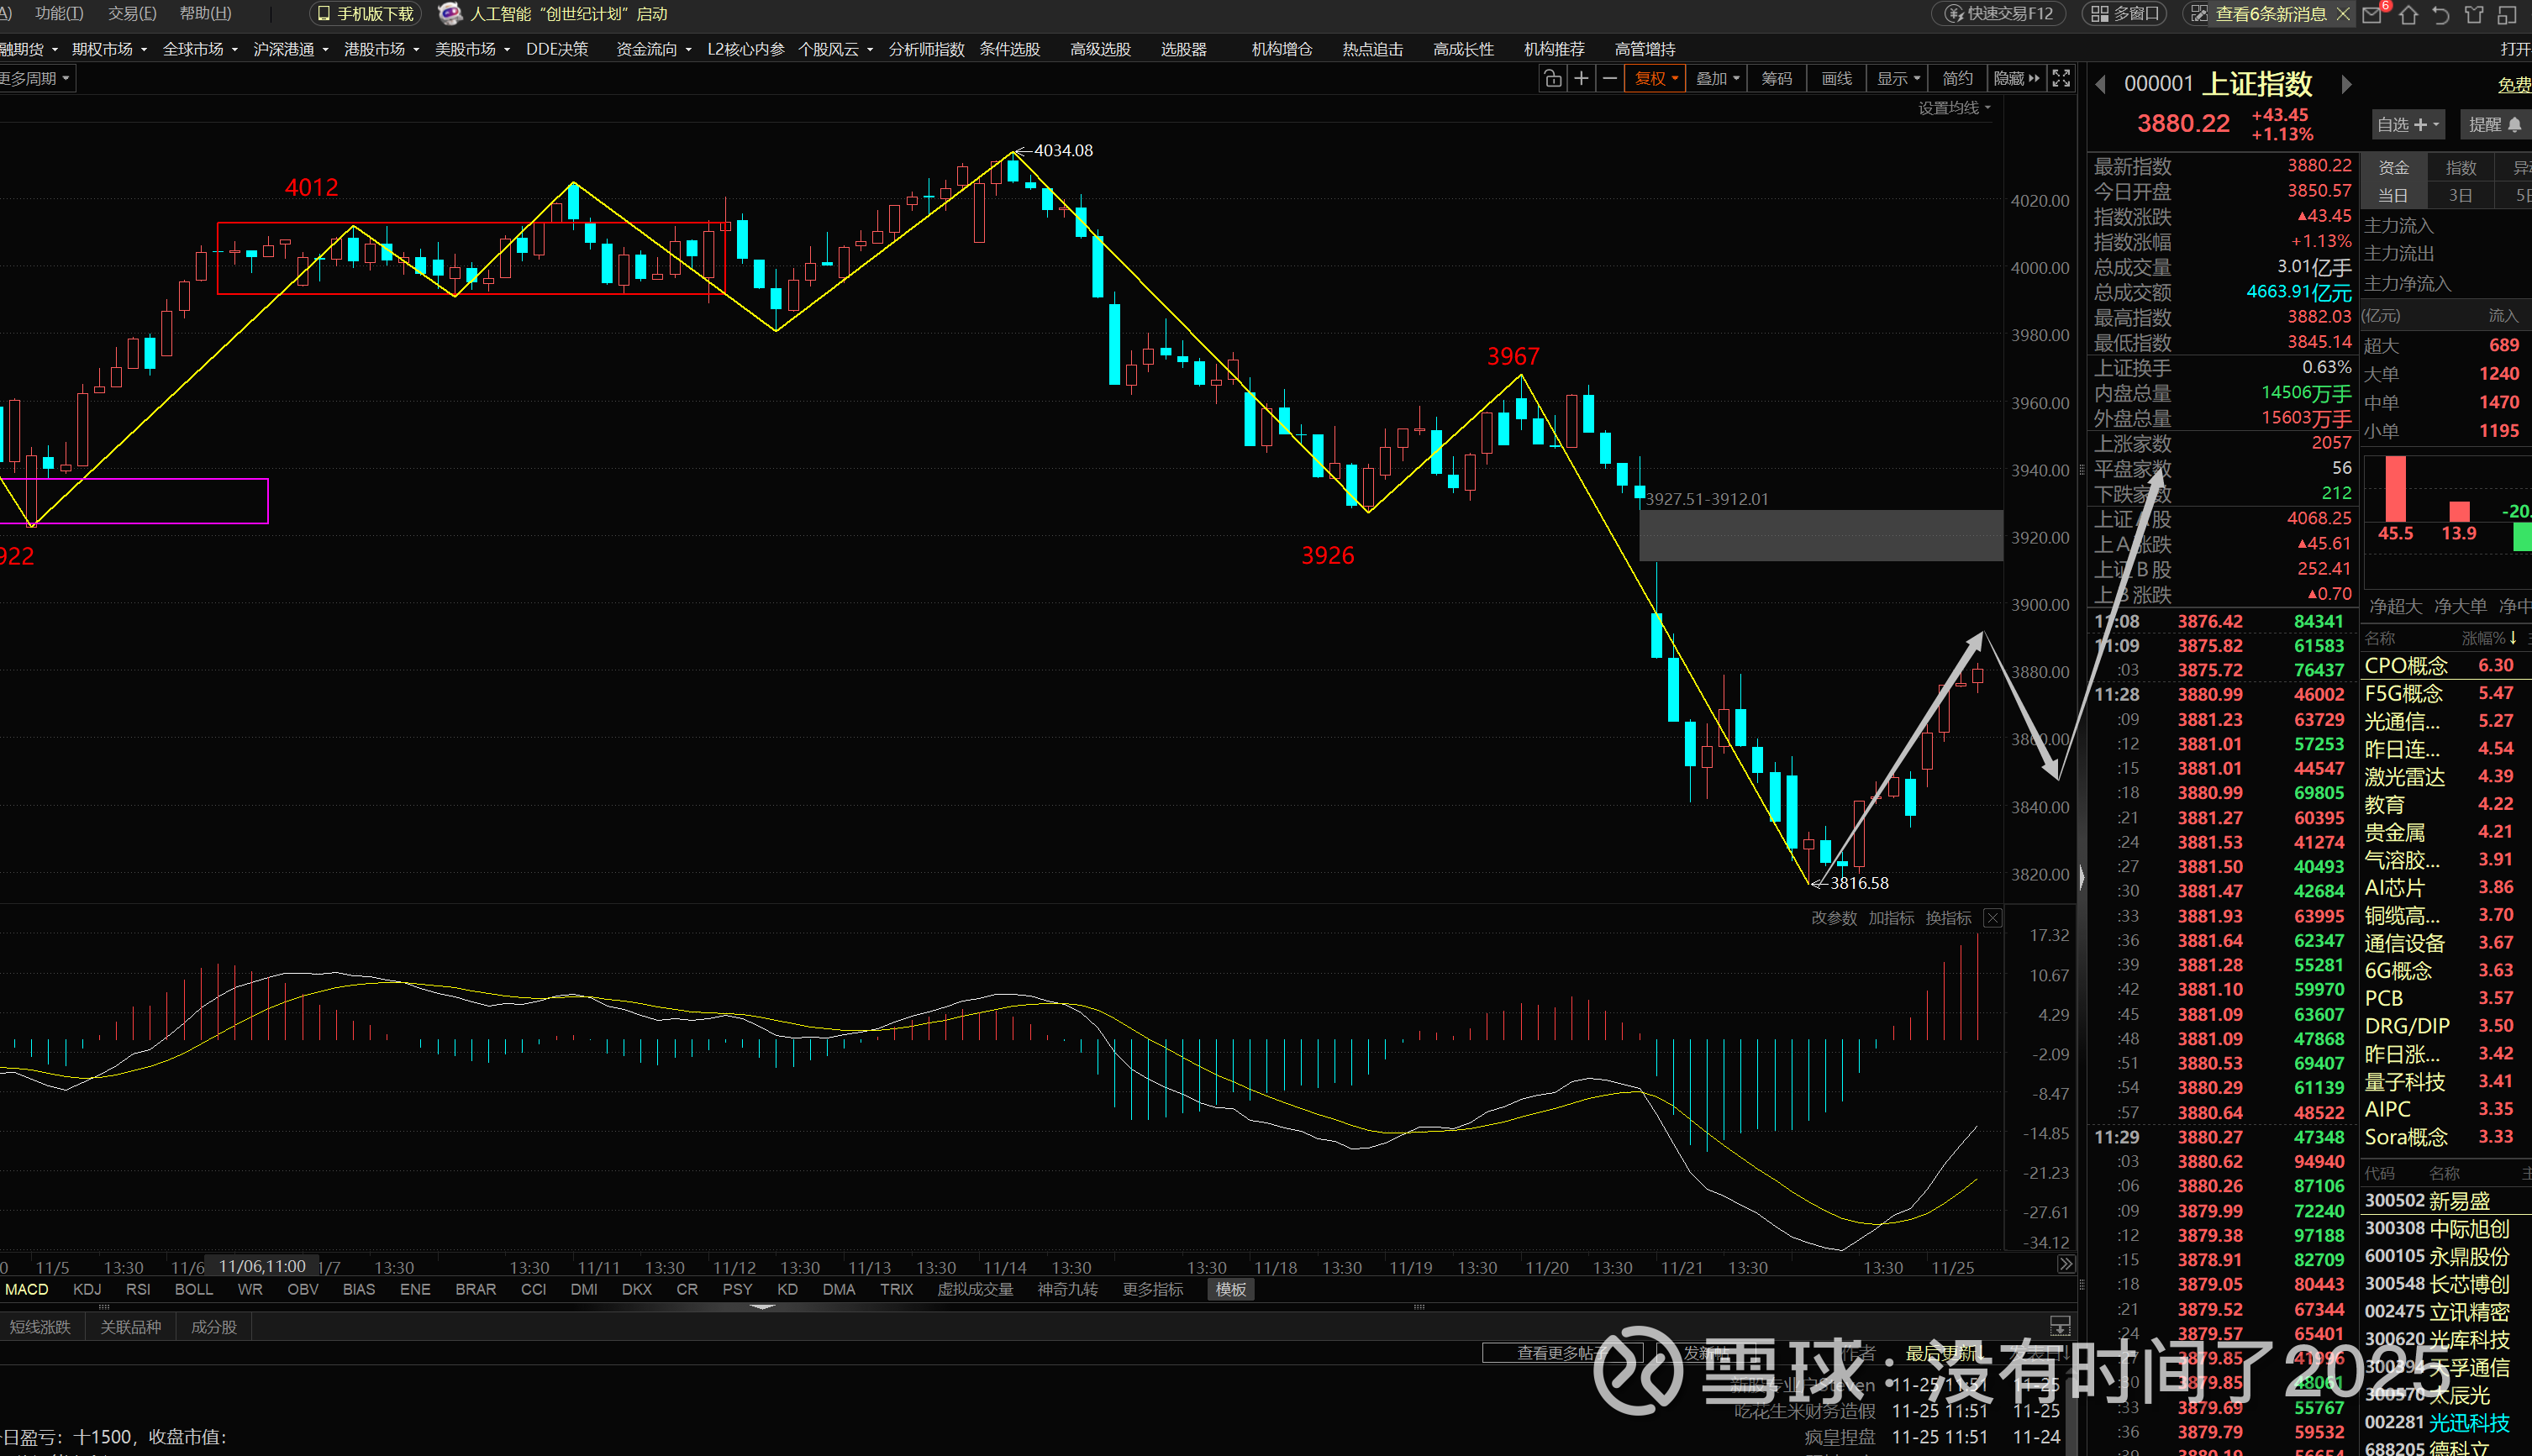This screenshot has height=1456, width=2532.
Task: Toggle 隐藏 to hide side panel
Action: (2015, 79)
